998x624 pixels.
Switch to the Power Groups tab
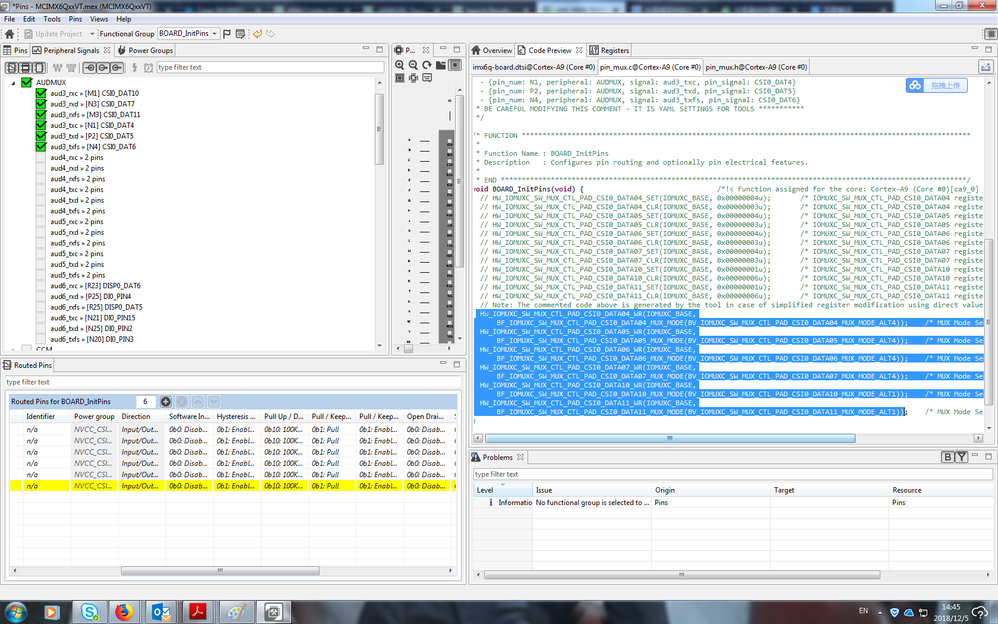(145, 50)
